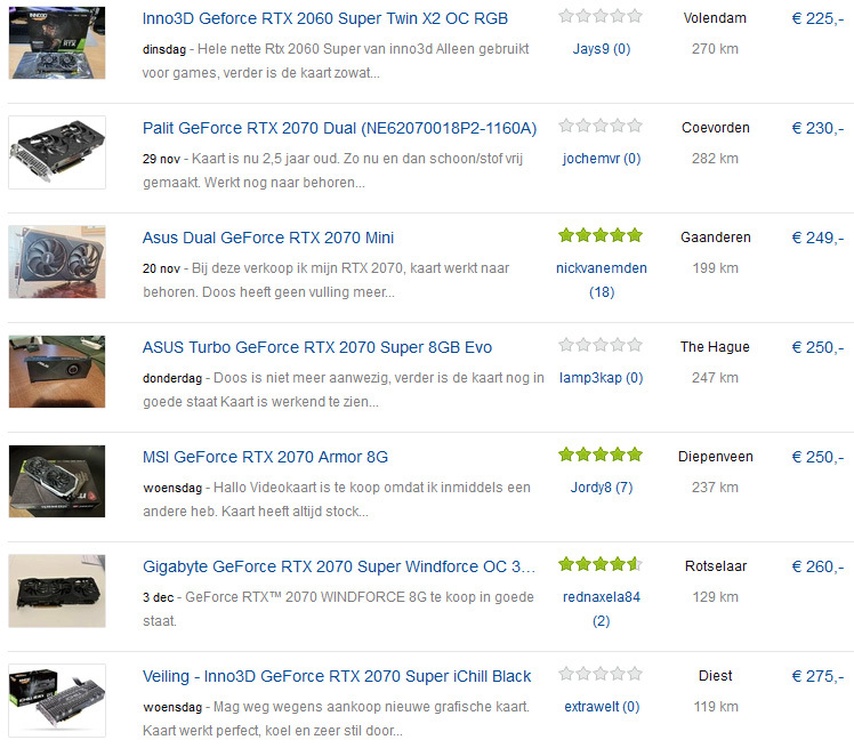The height and width of the screenshot is (748, 854).
Task: Select the ASUS Turbo GeForce RTX 2070 Super title
Action: (x=317, y=347)
